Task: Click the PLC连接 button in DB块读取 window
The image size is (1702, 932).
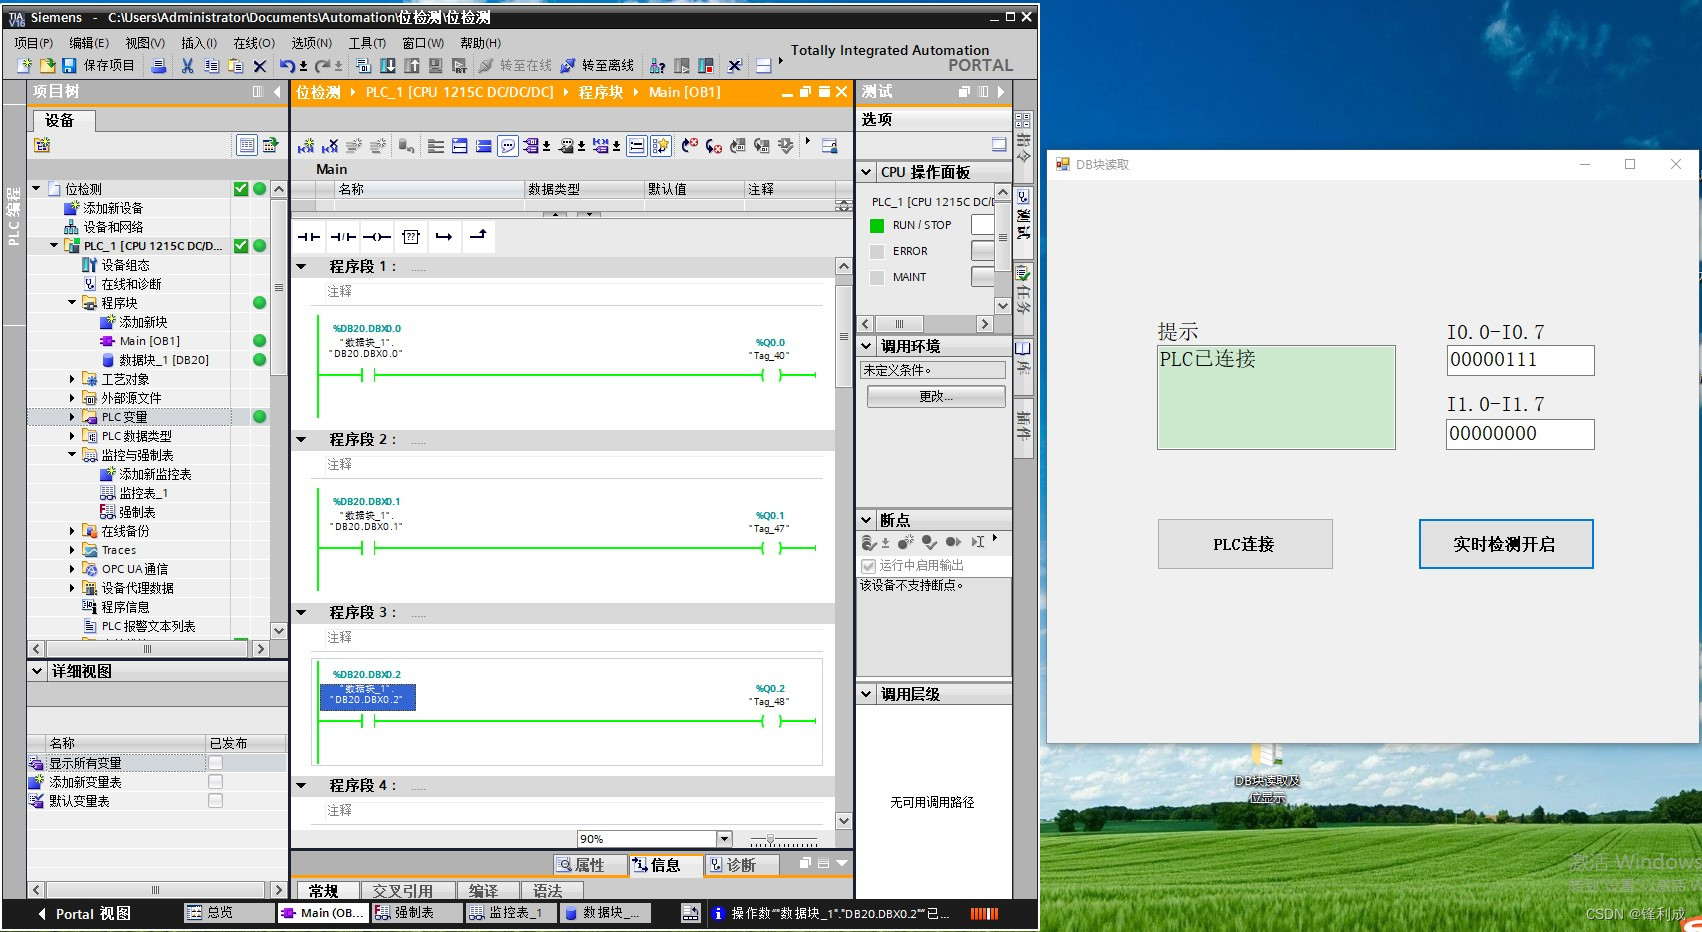Action: pos(1245,544)
